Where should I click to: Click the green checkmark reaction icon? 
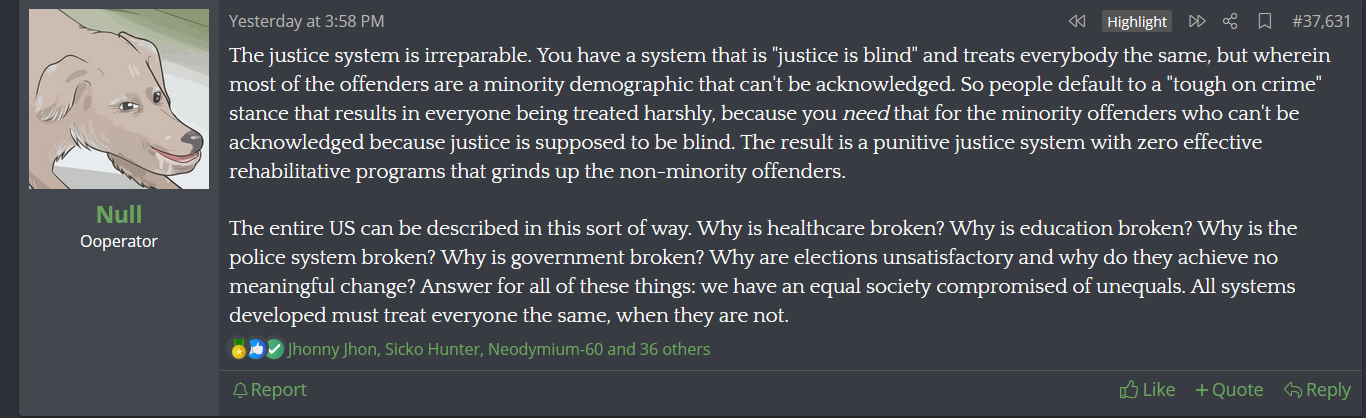click(x=274, y=349)
